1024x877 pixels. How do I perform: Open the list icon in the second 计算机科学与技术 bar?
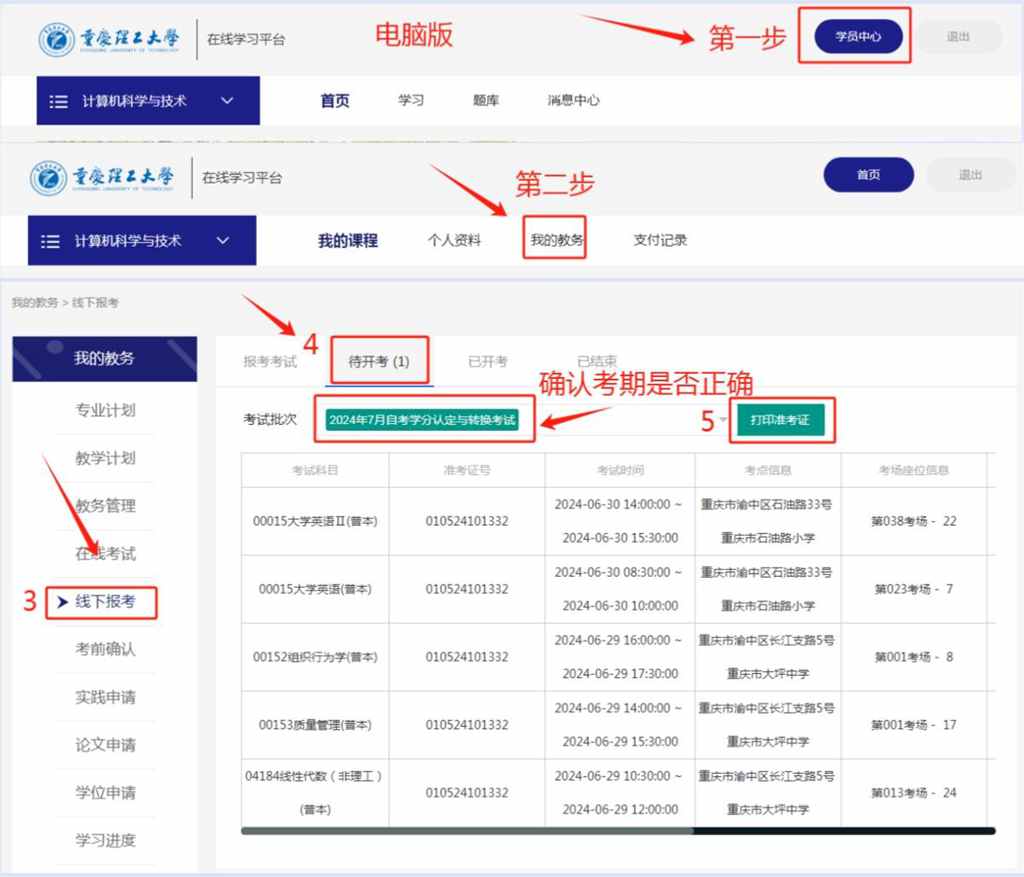tap(50, 241)
